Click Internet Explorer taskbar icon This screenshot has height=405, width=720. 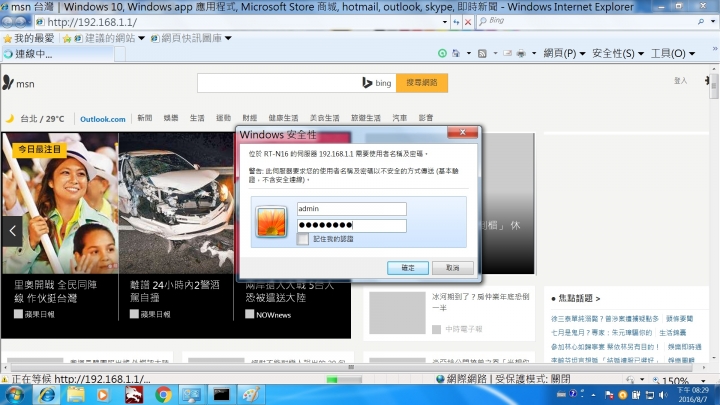(47, 395)
